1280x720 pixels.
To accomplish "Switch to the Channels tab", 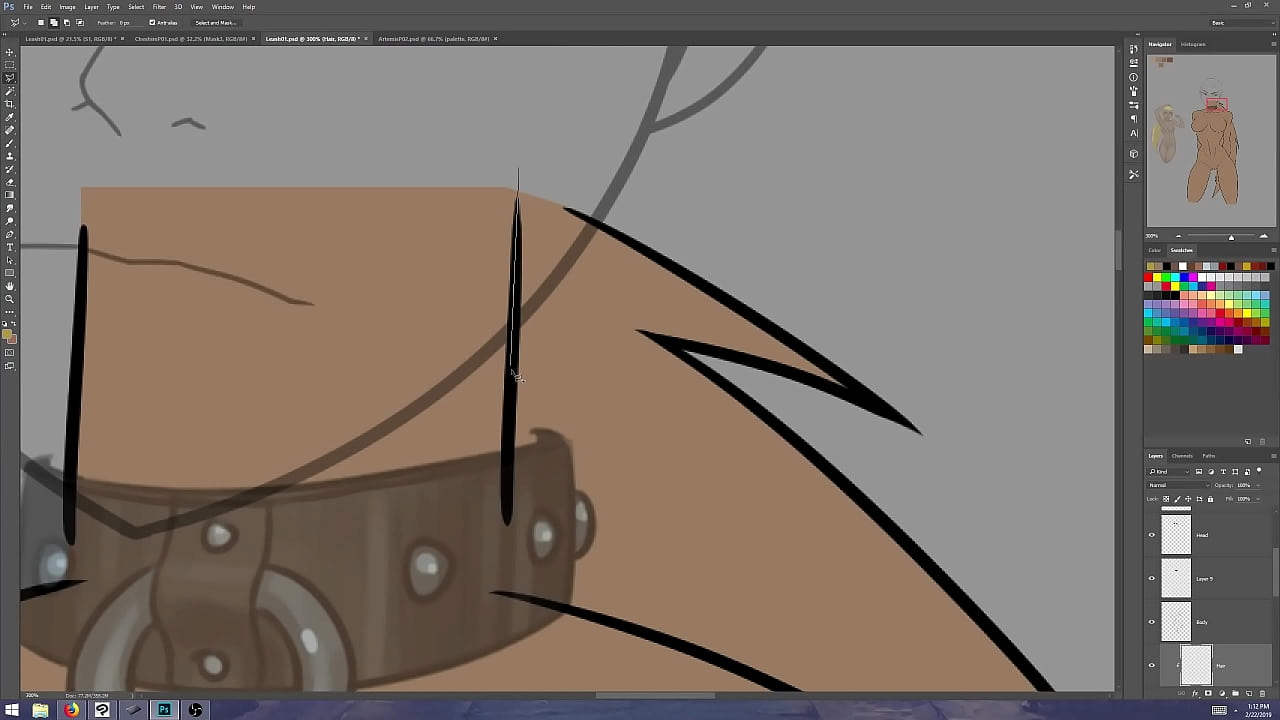I will [1182, 456].
